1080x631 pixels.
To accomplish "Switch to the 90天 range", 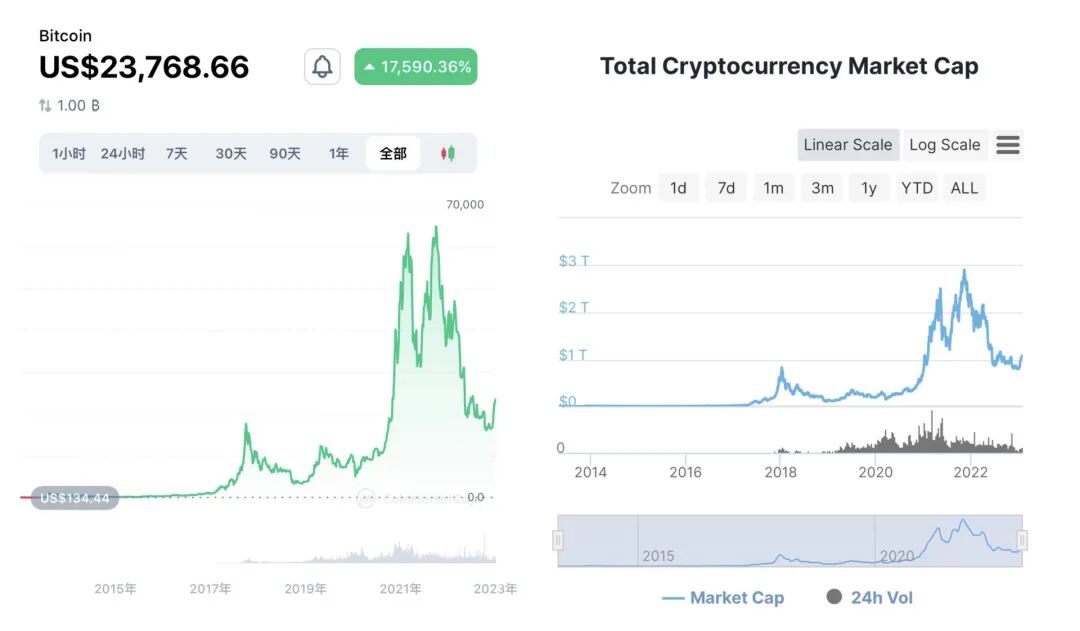I will coord(285,154).
